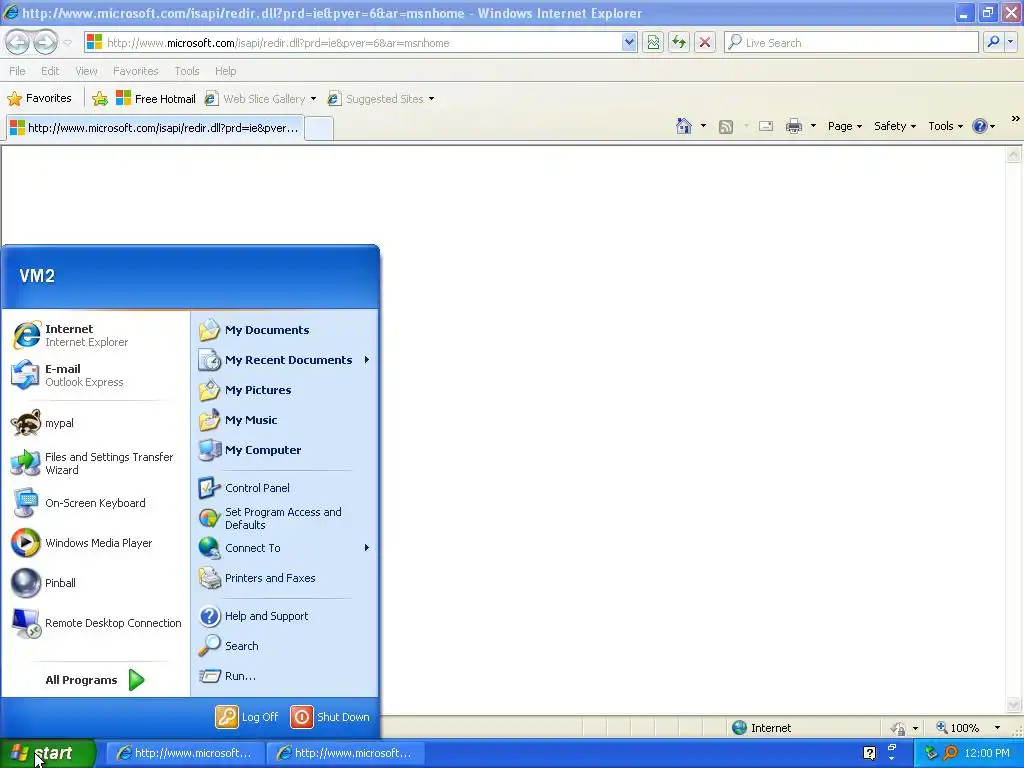1024x768 pixels.
Task: Click the Help question mark command bar icon
Action: pos(980,126)
